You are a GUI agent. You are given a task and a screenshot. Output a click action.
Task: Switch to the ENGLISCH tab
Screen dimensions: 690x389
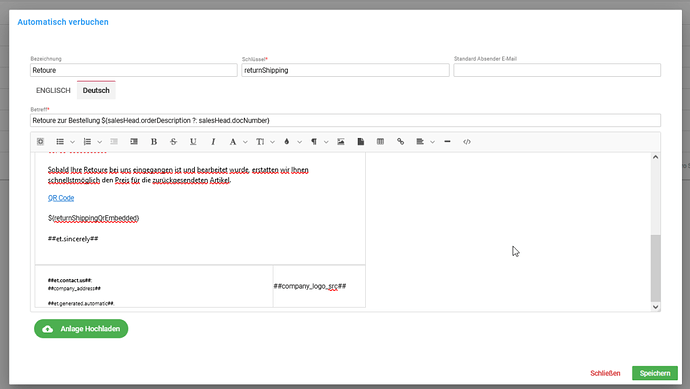[x=53, y=90]
